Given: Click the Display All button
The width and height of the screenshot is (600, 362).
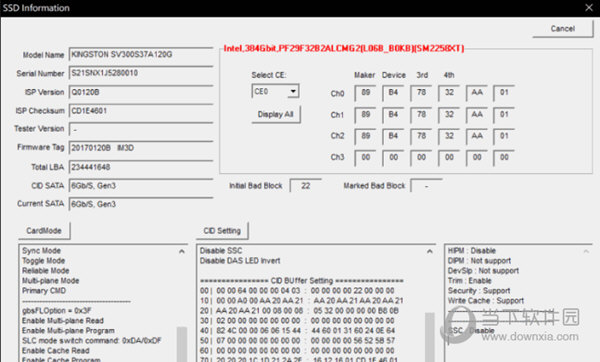Looking at the screenshot, I should (276, 114).
